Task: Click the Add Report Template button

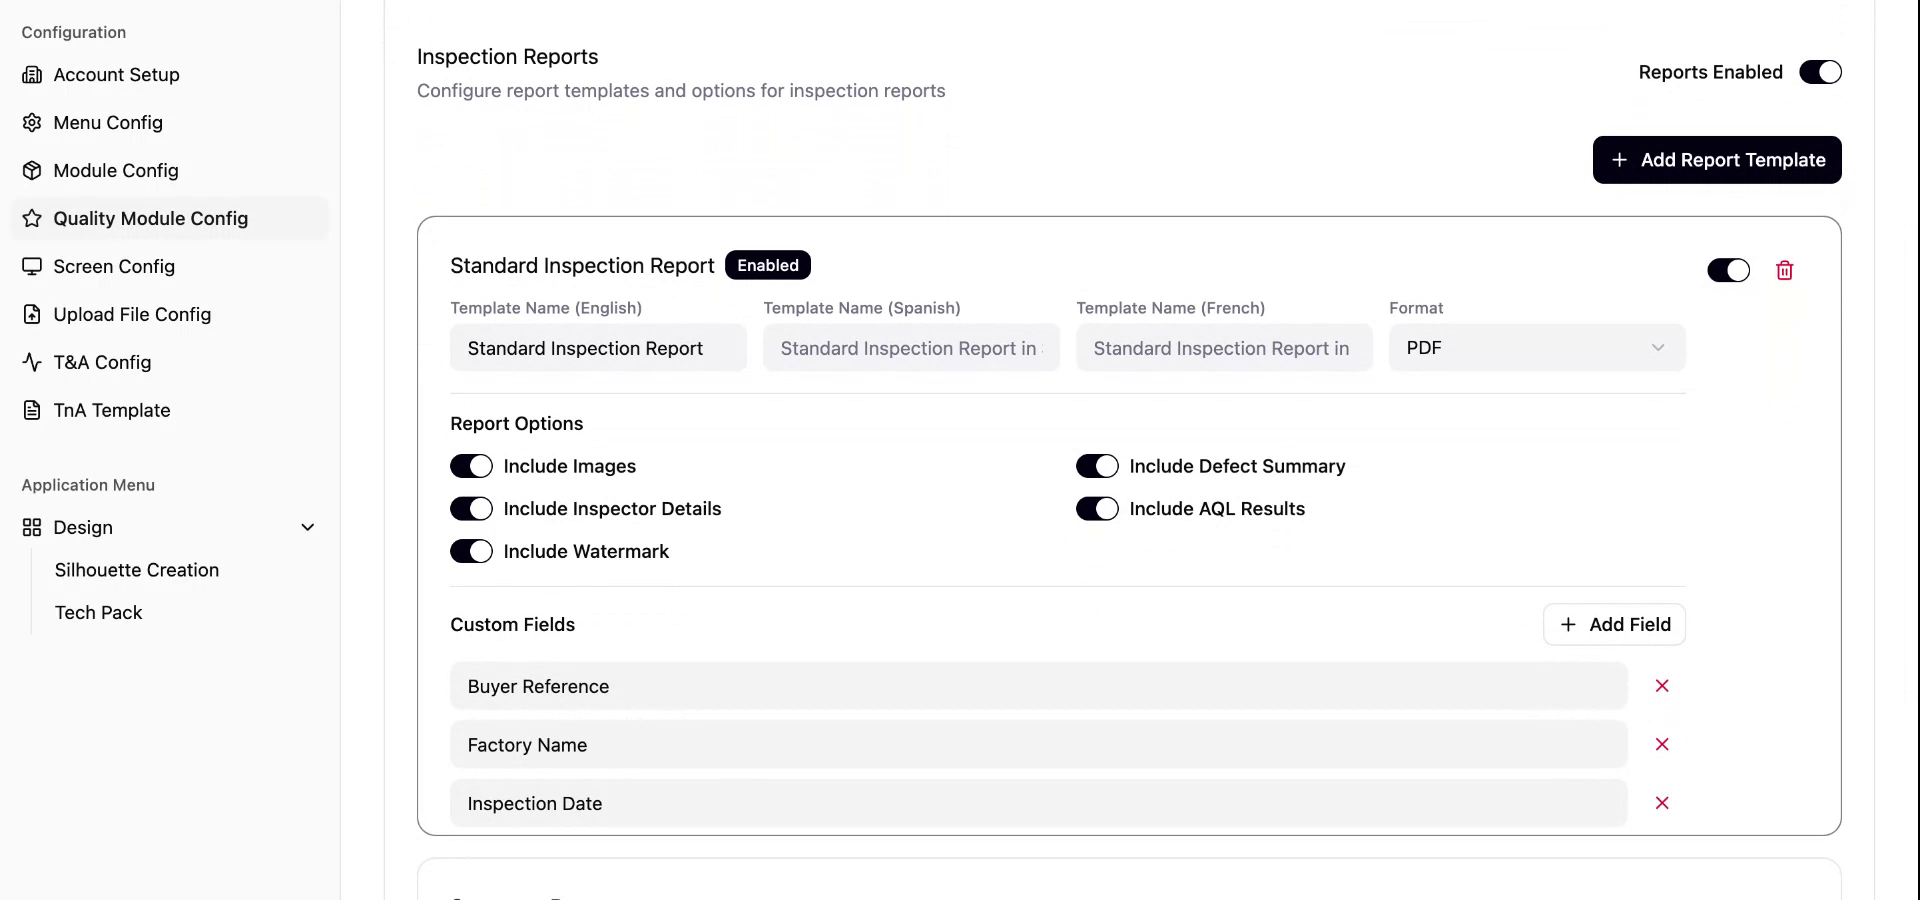Action: (x=1716, y=160)
